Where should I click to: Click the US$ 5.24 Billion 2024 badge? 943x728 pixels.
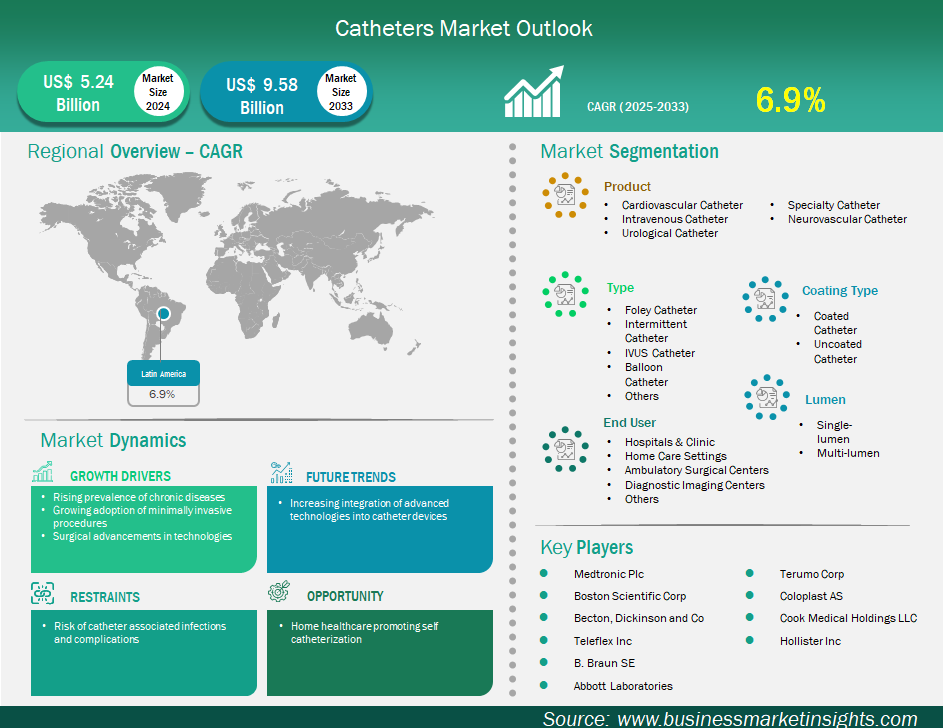(x=103, y=92)
